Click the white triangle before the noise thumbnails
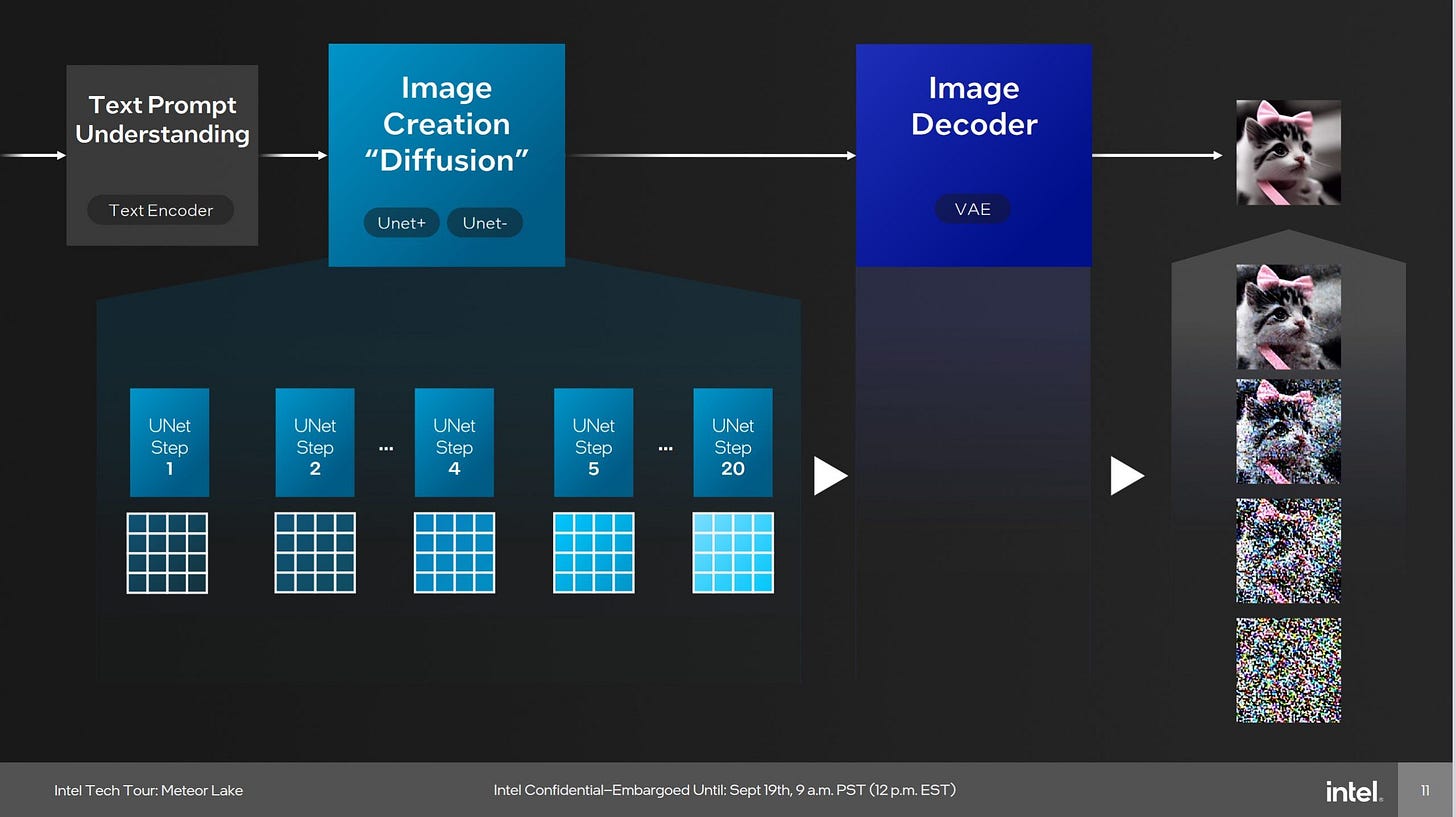1456x817 pixels. 1127,476
